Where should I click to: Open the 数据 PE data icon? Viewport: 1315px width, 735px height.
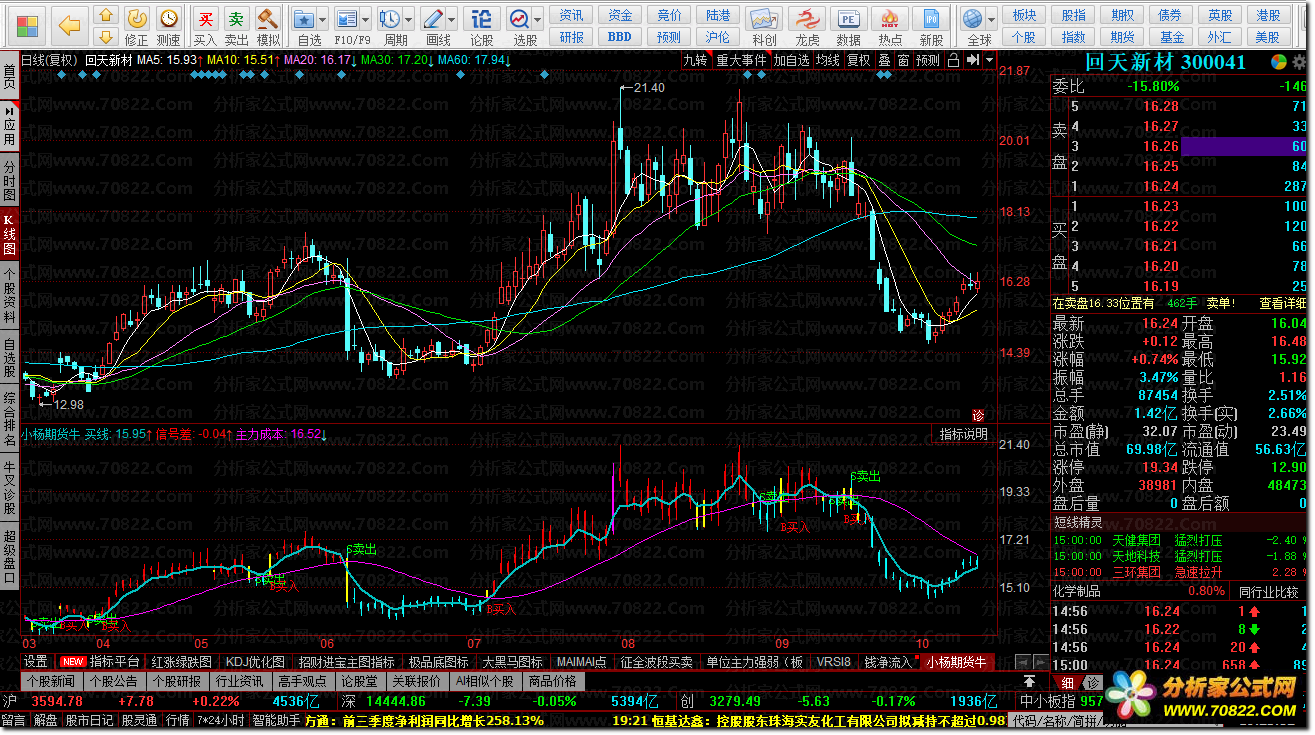848,25
